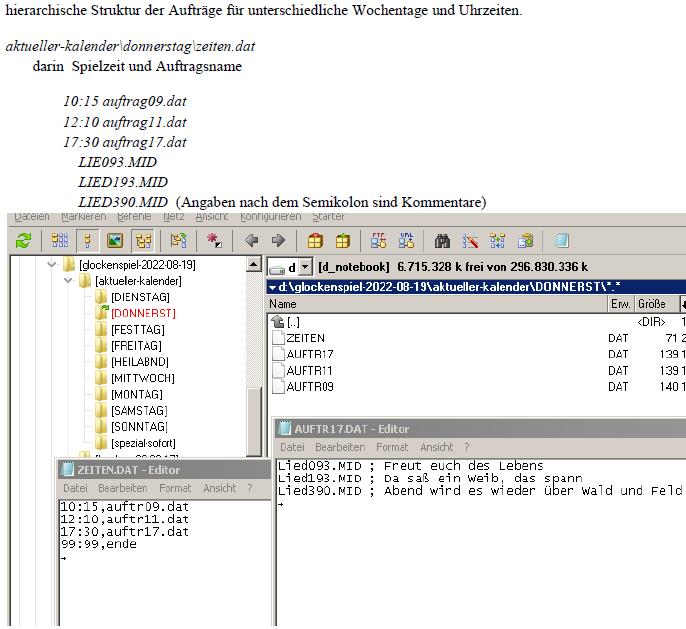This screenshot has width=686, height=629.
Task: Open the multi-rename tool icon
Action: click(470, 241)
